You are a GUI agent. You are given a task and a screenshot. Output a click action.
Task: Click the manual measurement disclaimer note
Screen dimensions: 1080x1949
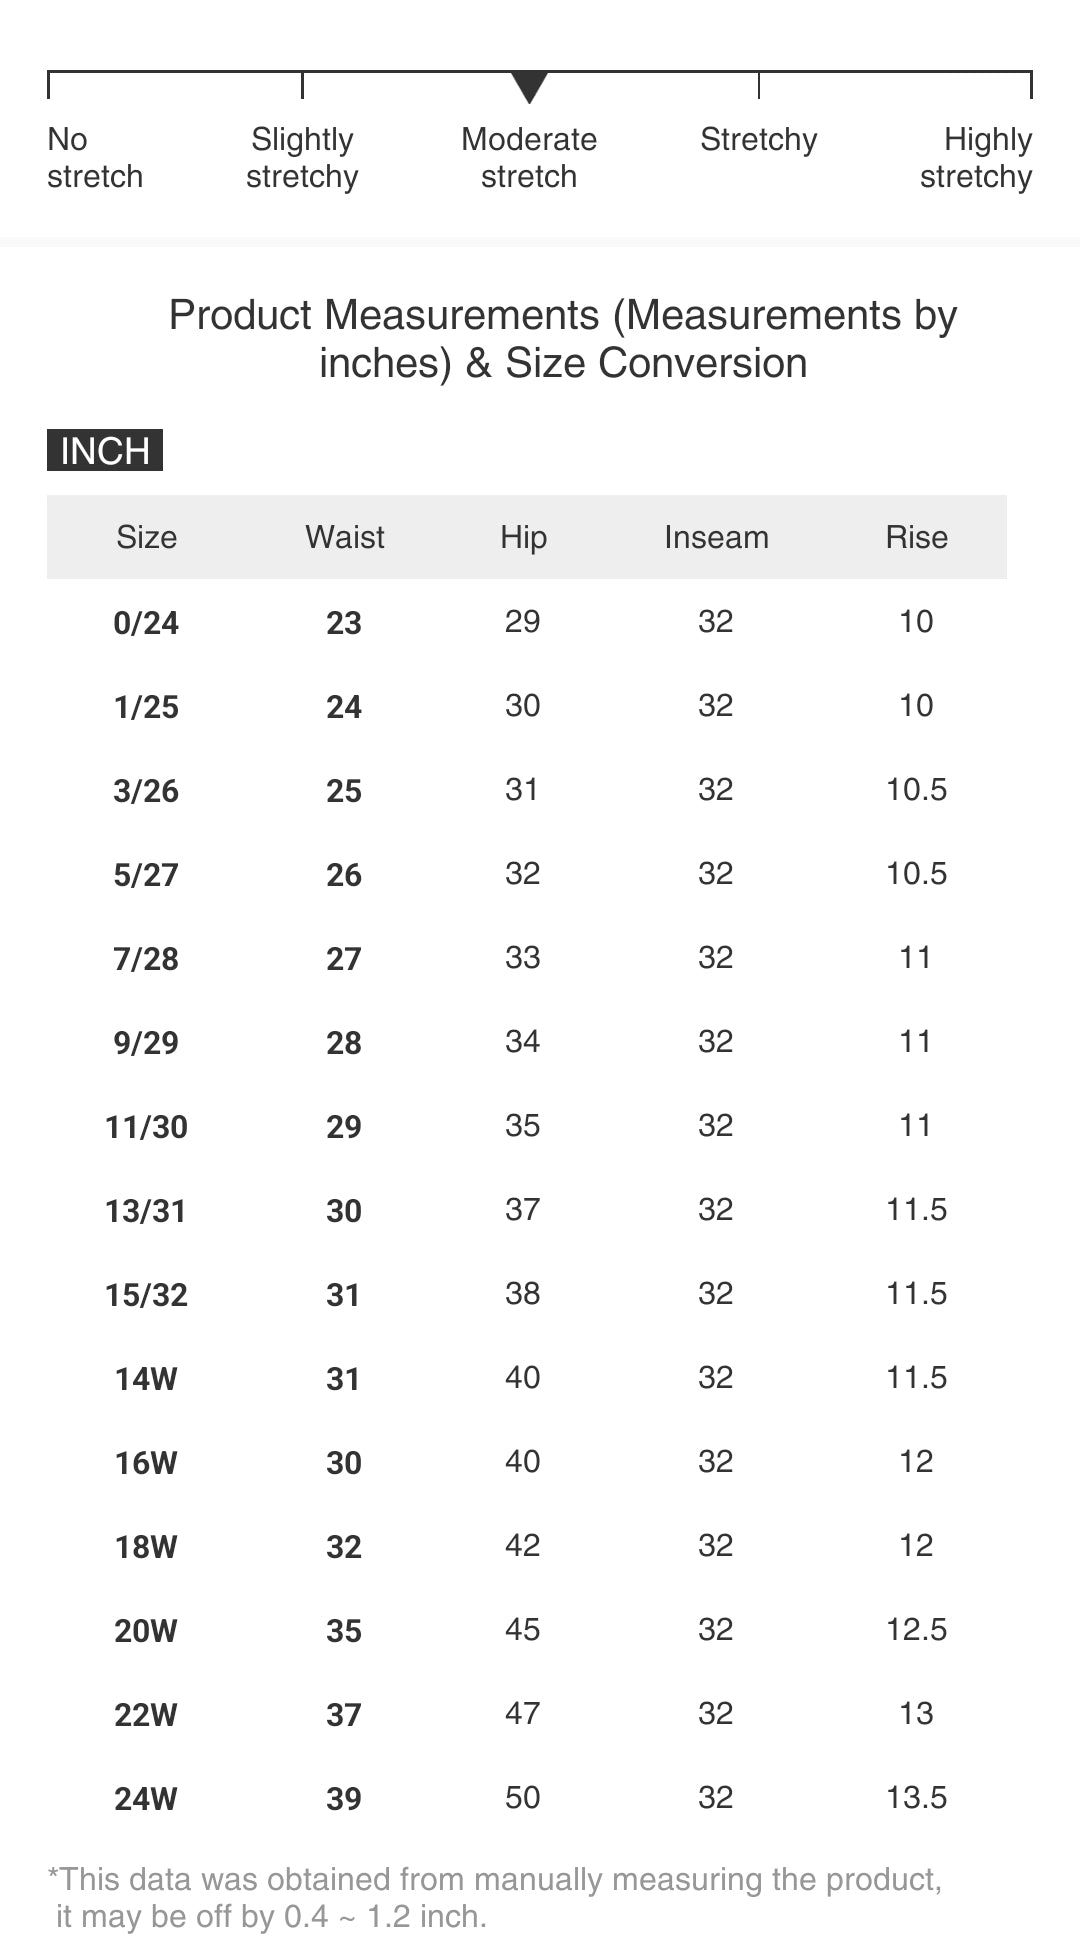[x=495, y=1897]
